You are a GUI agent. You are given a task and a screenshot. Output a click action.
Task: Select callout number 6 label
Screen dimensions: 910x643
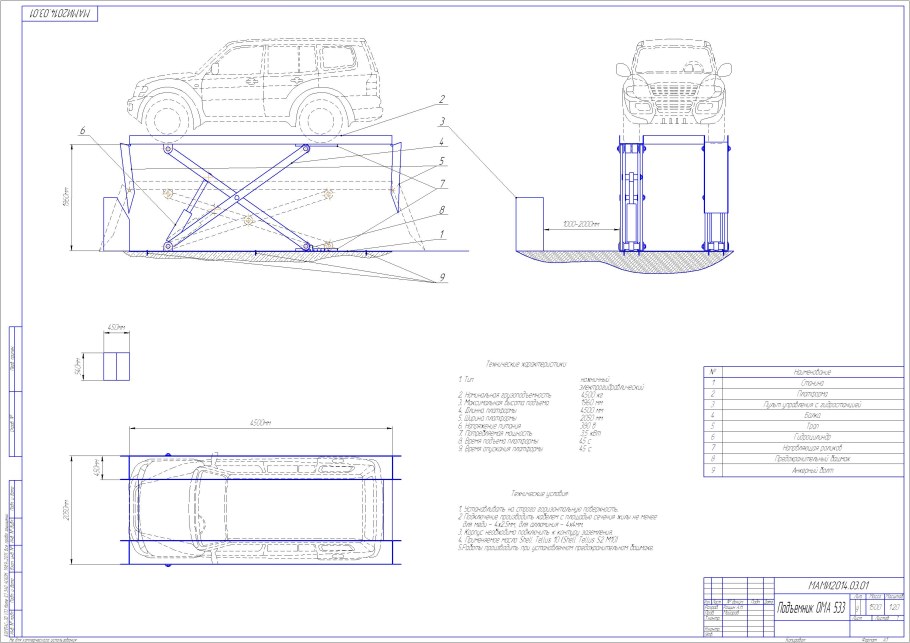point(84,129)
